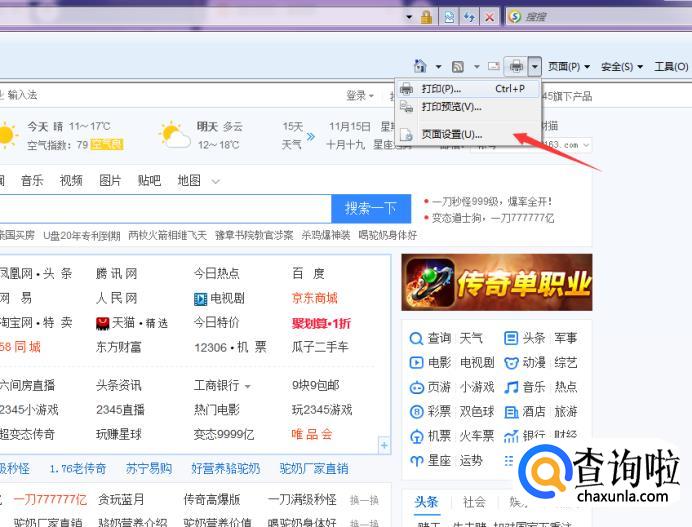Image resolution: width=692 pixels, height=527 pixels.
Task: Open the 12306·机票 link
Action: coord(230,347)
